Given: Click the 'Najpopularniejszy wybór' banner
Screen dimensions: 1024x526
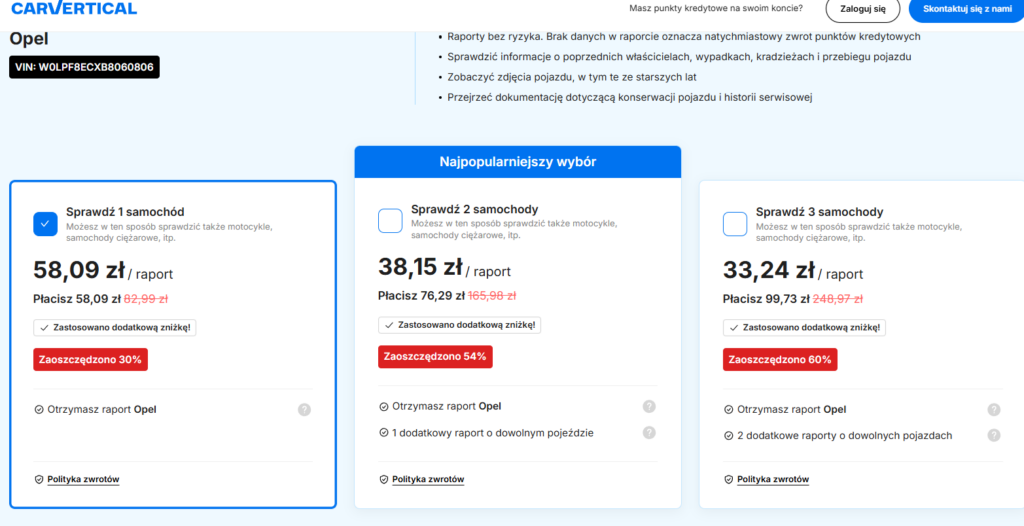Looking at the screenshot, I should coord(517,162).
